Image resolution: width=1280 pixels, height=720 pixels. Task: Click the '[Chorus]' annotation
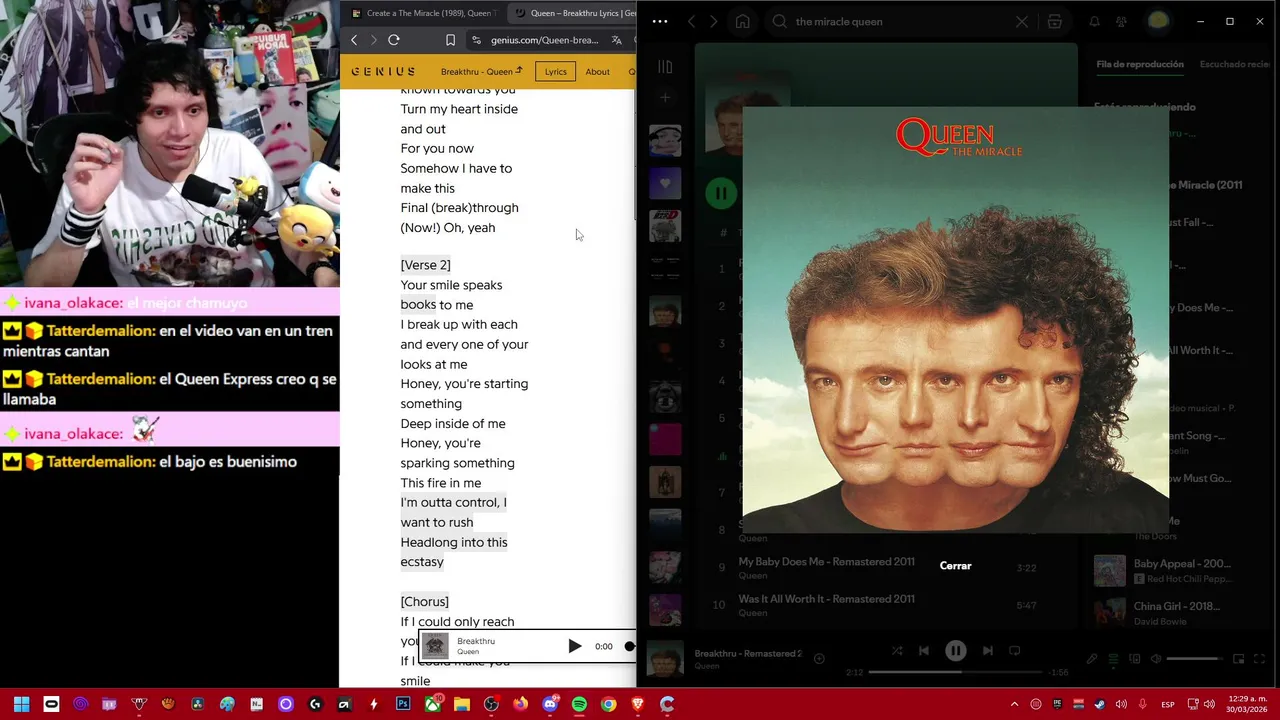click(424, 601)
